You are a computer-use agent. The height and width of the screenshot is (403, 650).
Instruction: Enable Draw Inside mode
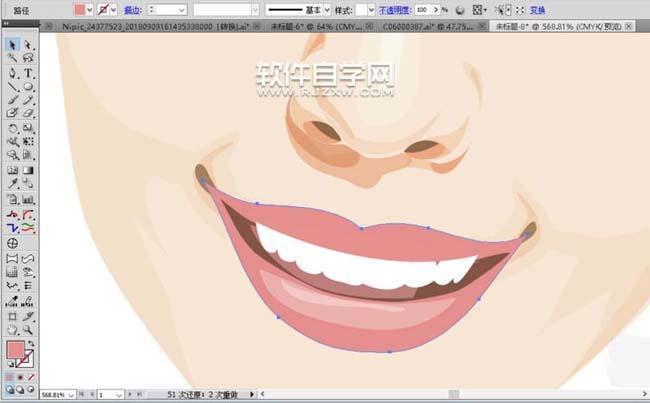[30, 390]
